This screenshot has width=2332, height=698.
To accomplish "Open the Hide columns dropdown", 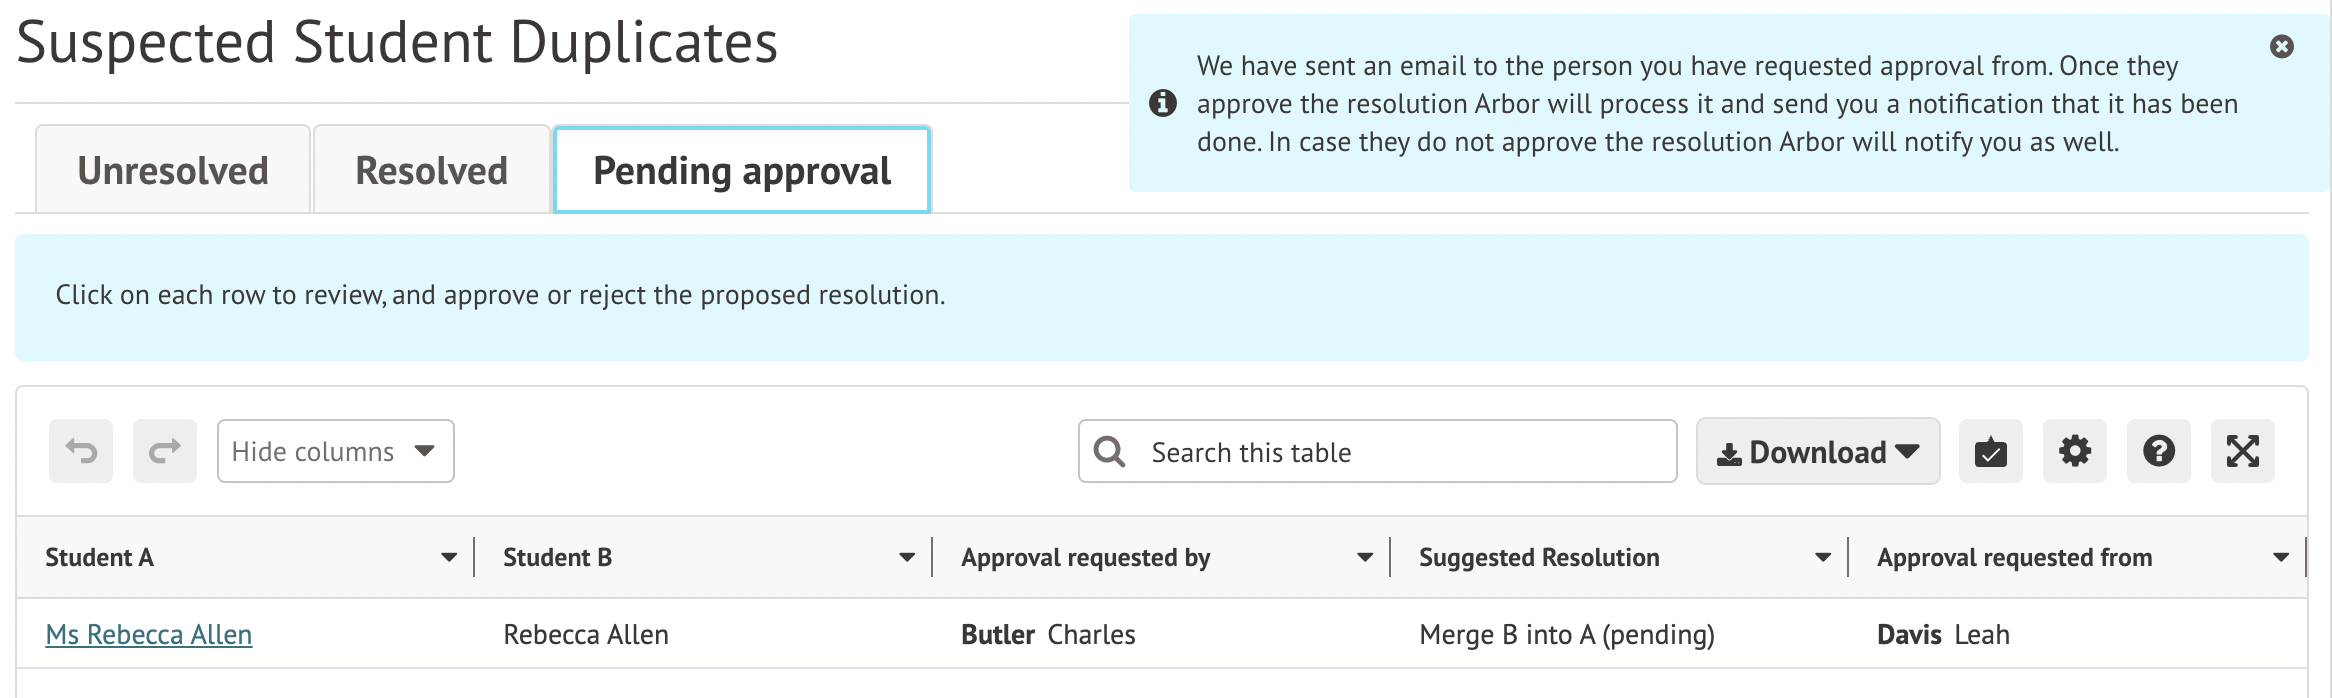I will [x=335, y=451].
